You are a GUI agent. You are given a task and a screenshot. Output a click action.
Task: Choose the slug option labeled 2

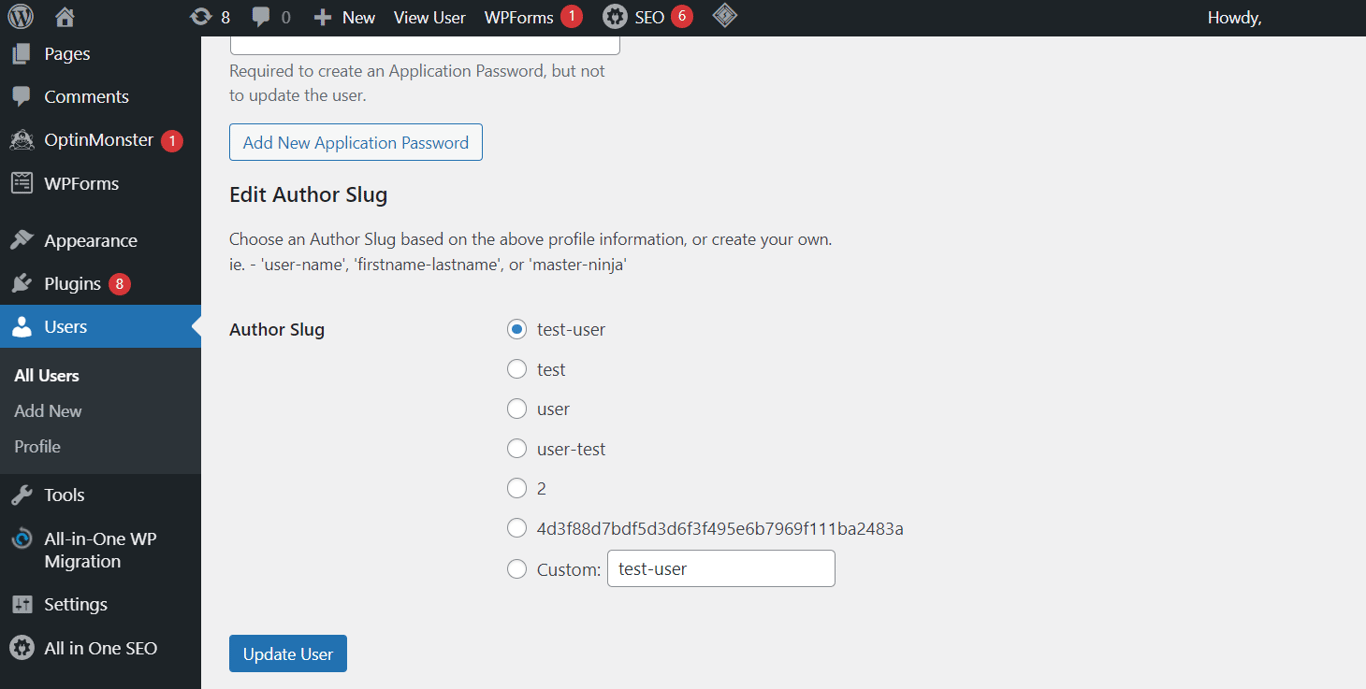point(517,488)
